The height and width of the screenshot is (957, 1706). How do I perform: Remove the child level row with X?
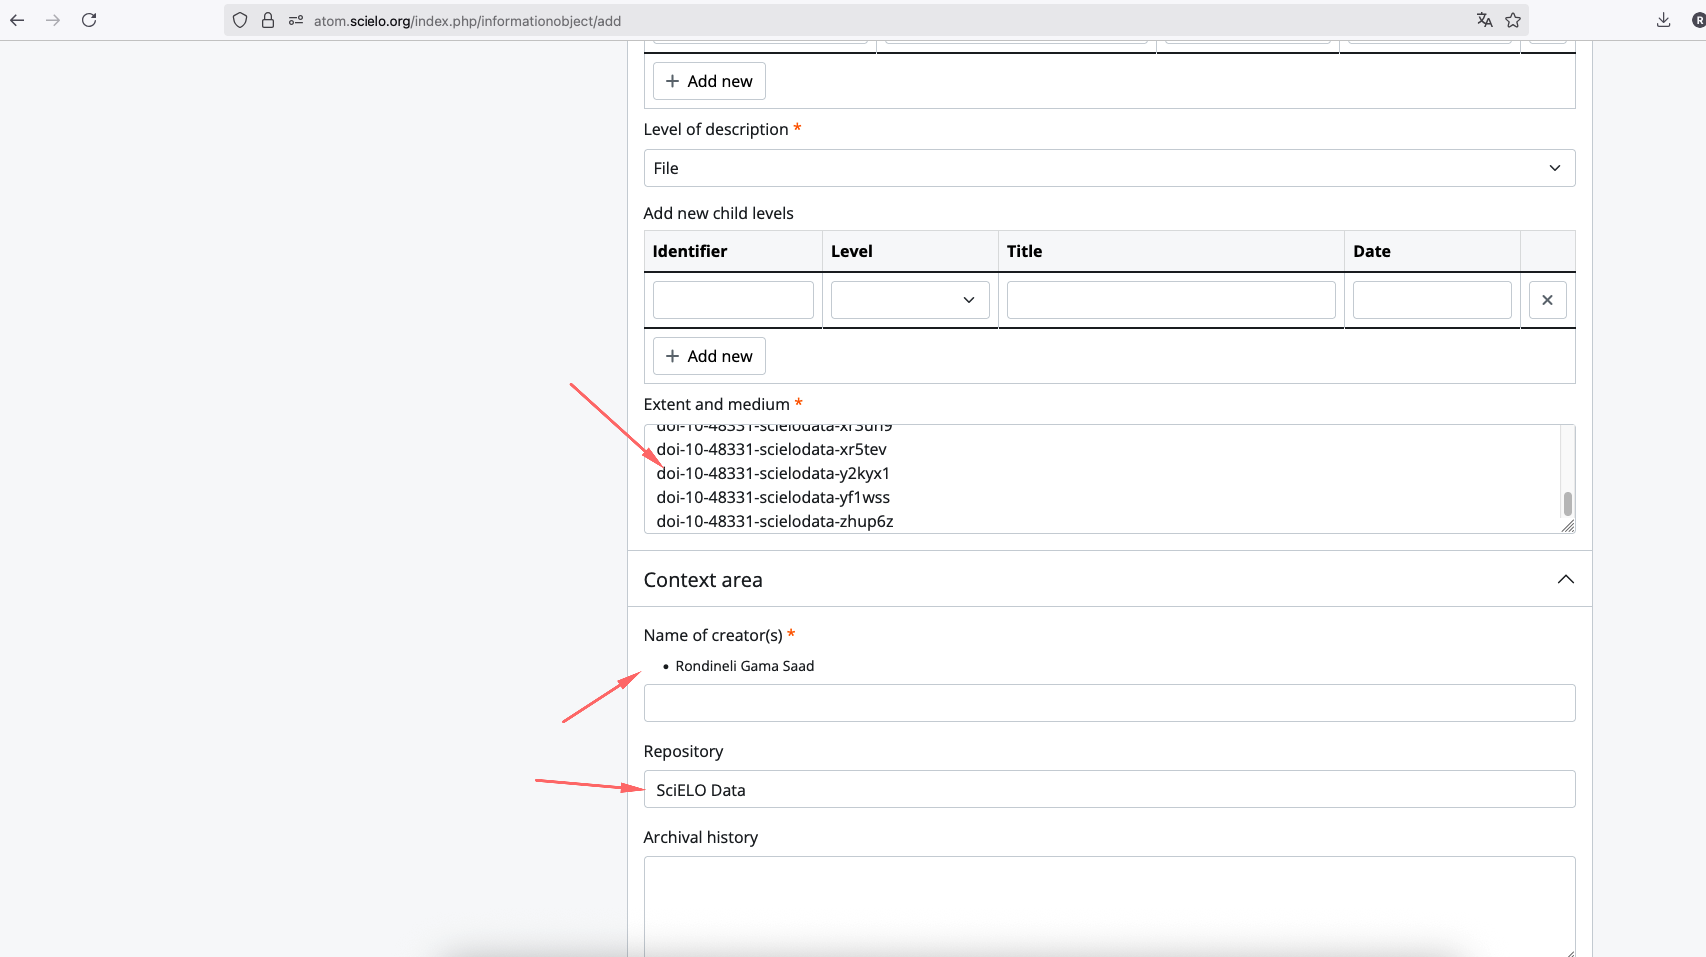(1547, 300)
